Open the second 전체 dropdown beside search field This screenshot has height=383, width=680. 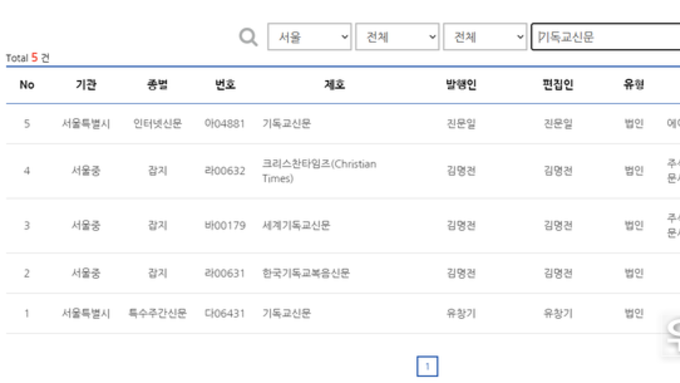pyautogui.click(x=485, y=37)
